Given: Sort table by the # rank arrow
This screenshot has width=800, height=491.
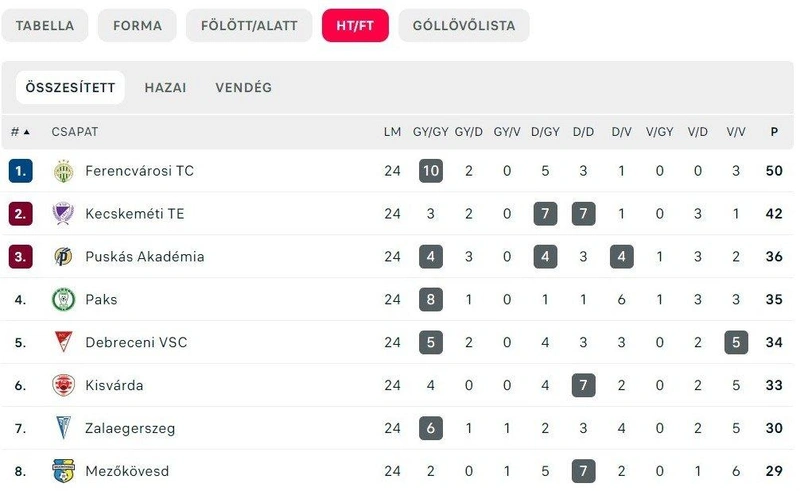Looking at the screenshot, I should pyautogui.click(x=20, y=132).
